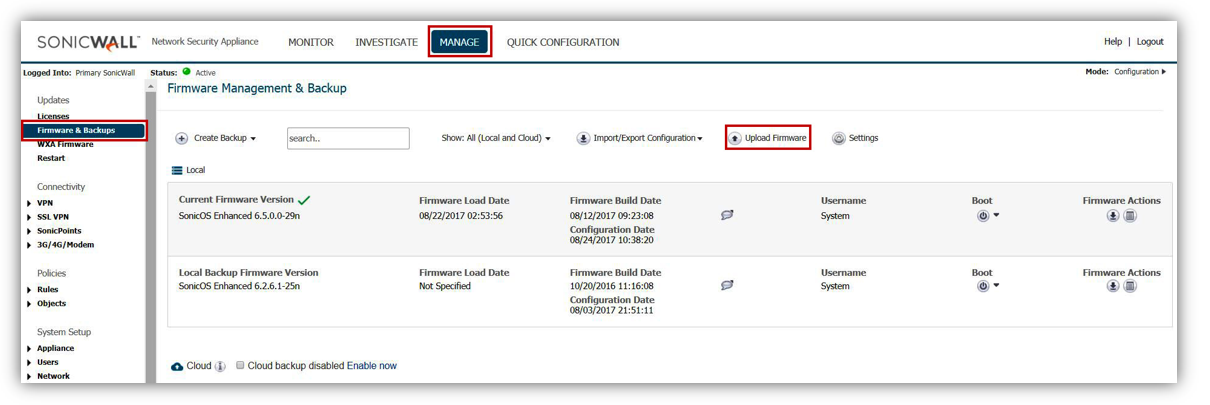Click the firmware search input field
This screenshot has width=1210, height=405.
[348, 139]
